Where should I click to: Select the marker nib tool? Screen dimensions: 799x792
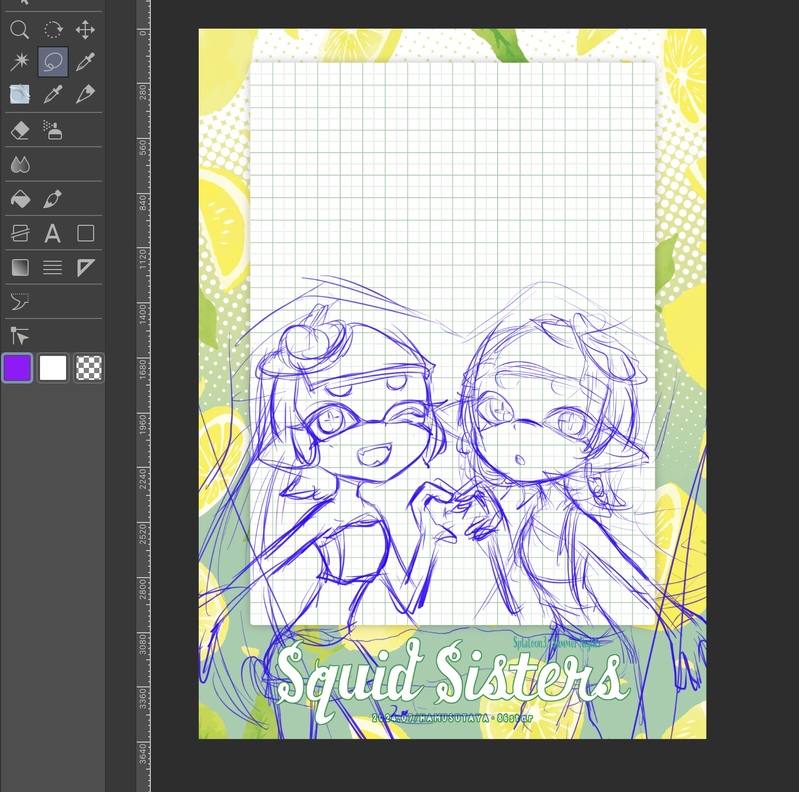pos(85,94)
